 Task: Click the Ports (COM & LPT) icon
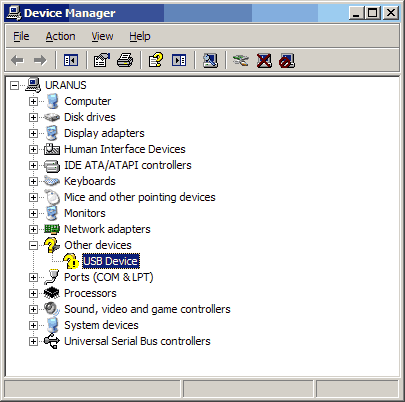[x=52, y=277]
